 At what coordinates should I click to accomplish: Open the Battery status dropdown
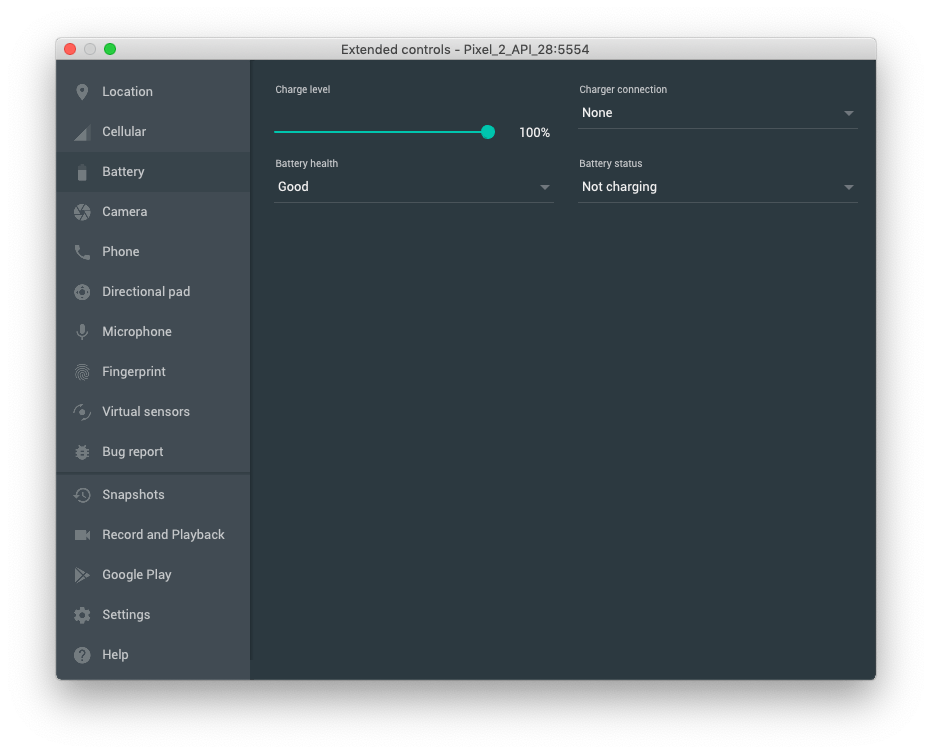coord(717,187)
